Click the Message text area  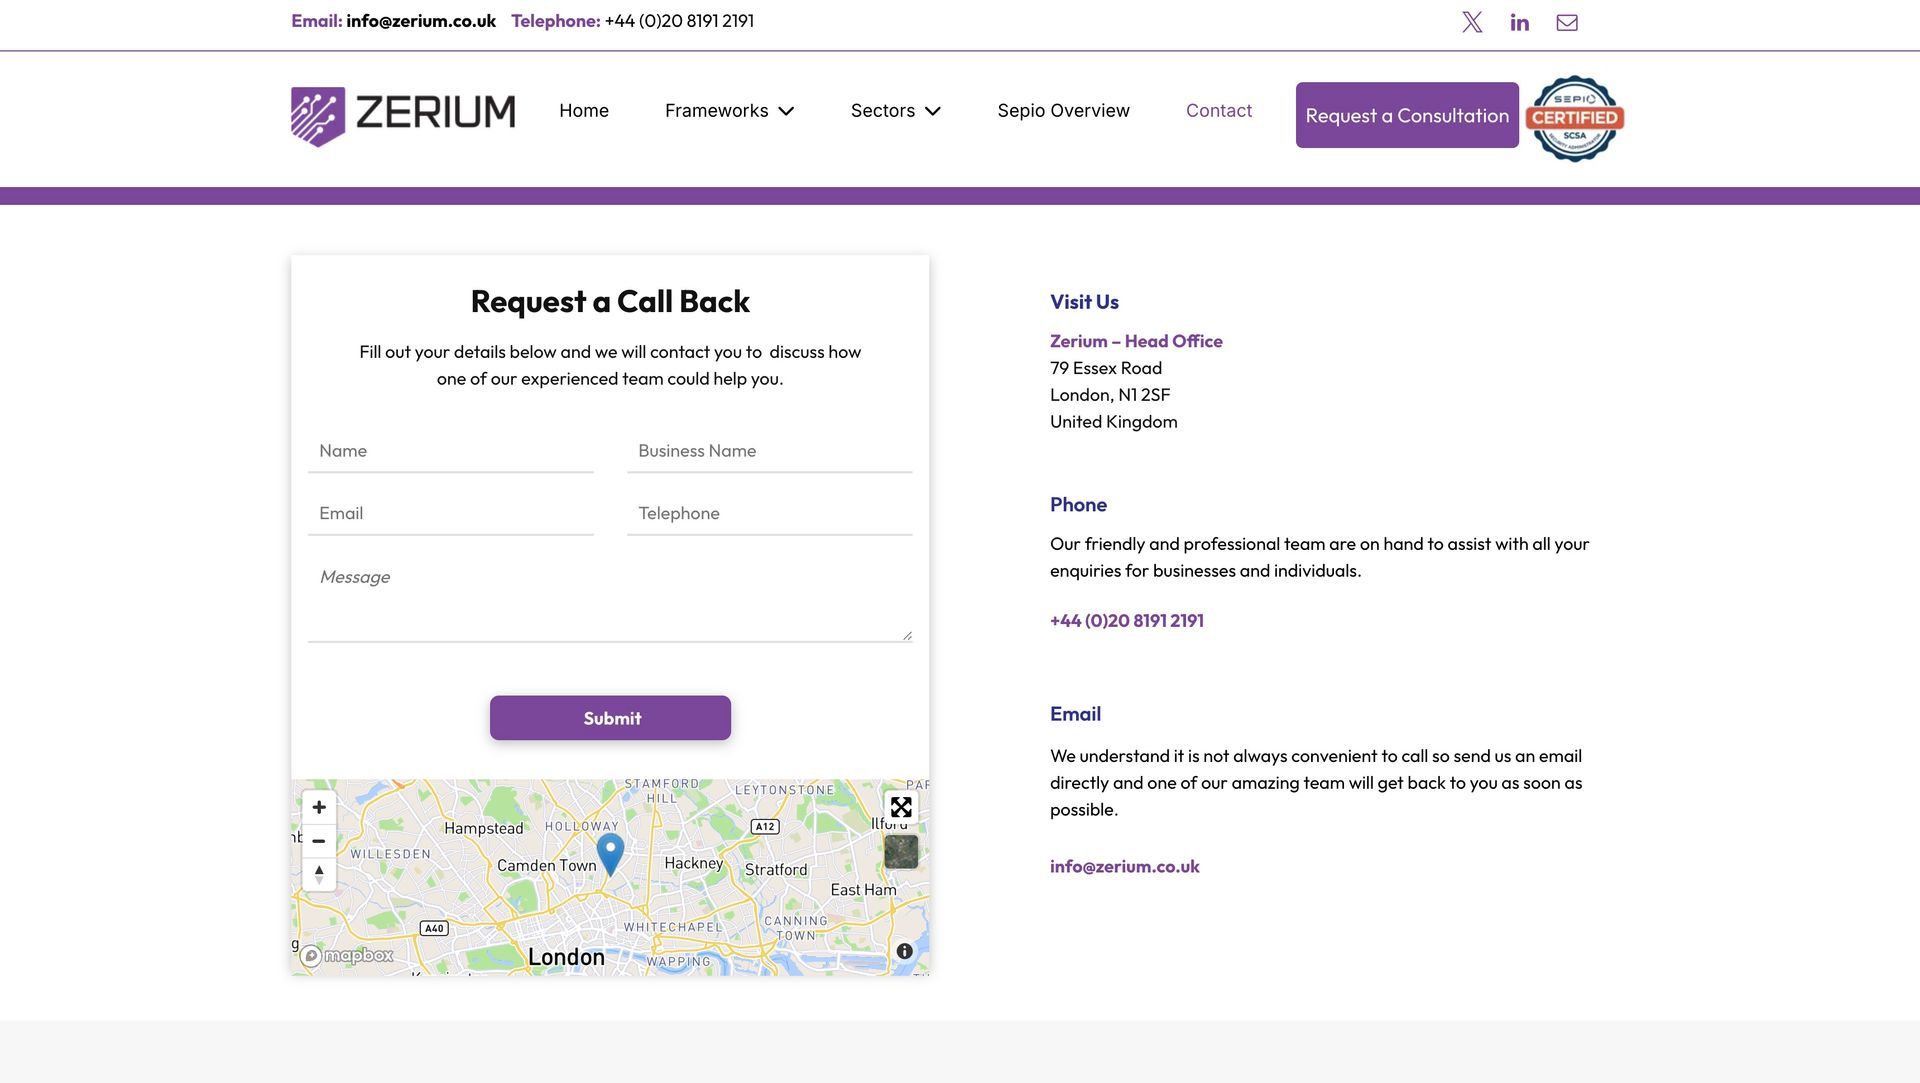coord(609,600)
